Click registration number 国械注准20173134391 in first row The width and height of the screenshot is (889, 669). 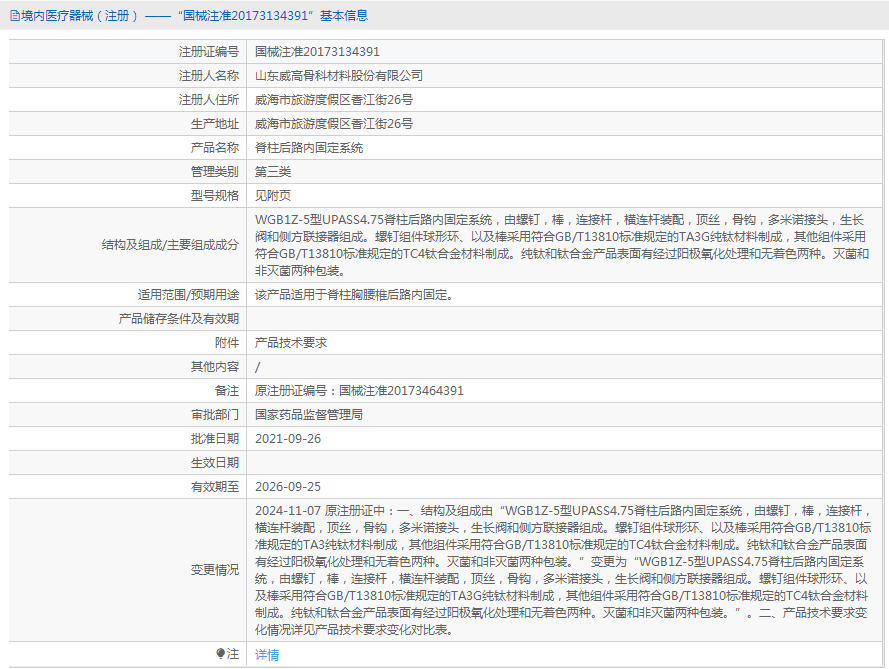tap(317, 52)
